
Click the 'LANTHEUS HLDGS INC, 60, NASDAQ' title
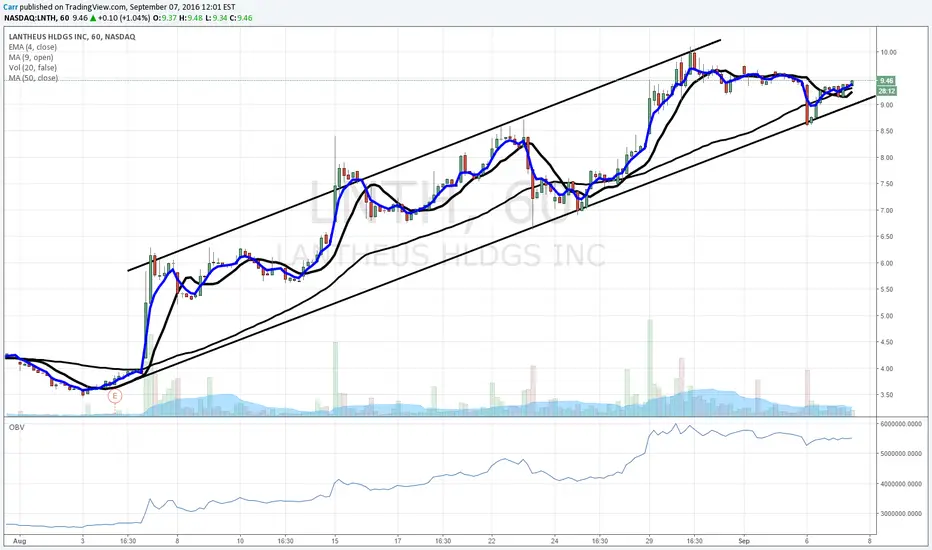coord(72,37)
